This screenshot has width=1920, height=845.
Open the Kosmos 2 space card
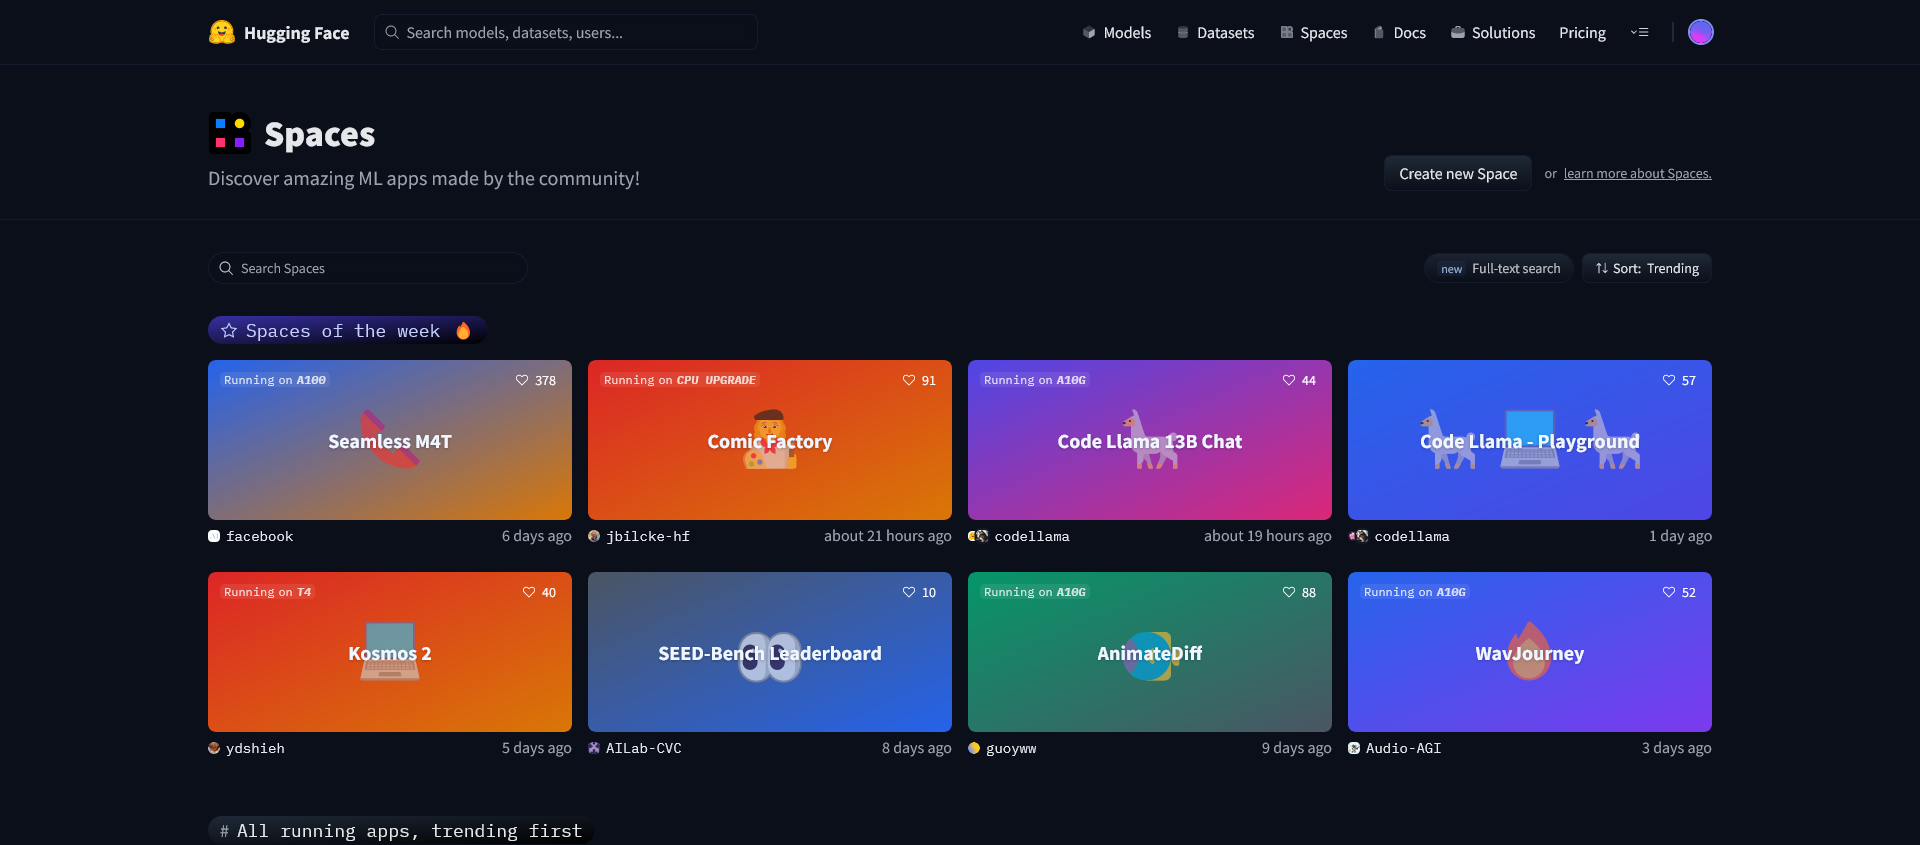pyautogui.click(x=390, y=652)
